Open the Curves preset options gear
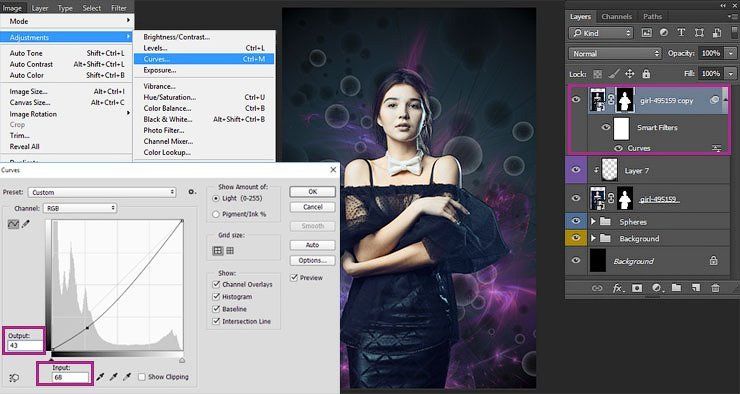Image resolution: width=740 pixels, height=394 pixels. point(192,192)
